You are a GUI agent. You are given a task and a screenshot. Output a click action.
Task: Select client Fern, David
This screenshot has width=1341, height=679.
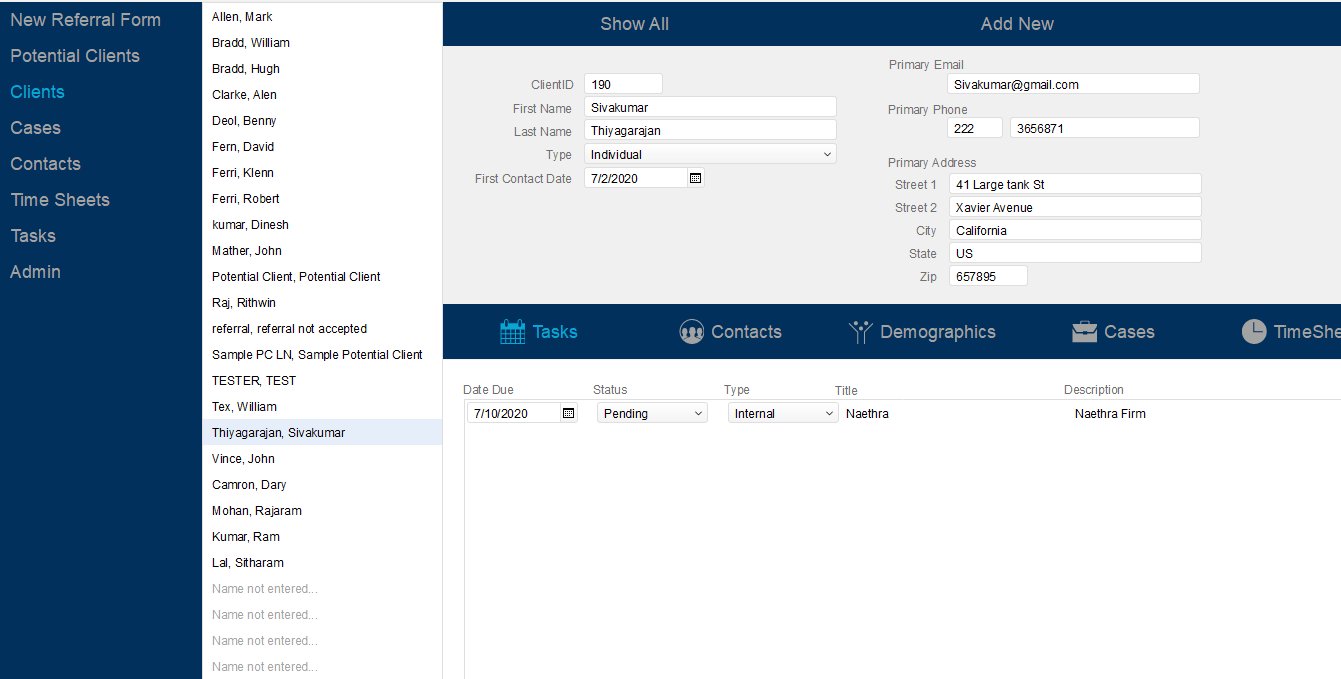pos(322,147)
